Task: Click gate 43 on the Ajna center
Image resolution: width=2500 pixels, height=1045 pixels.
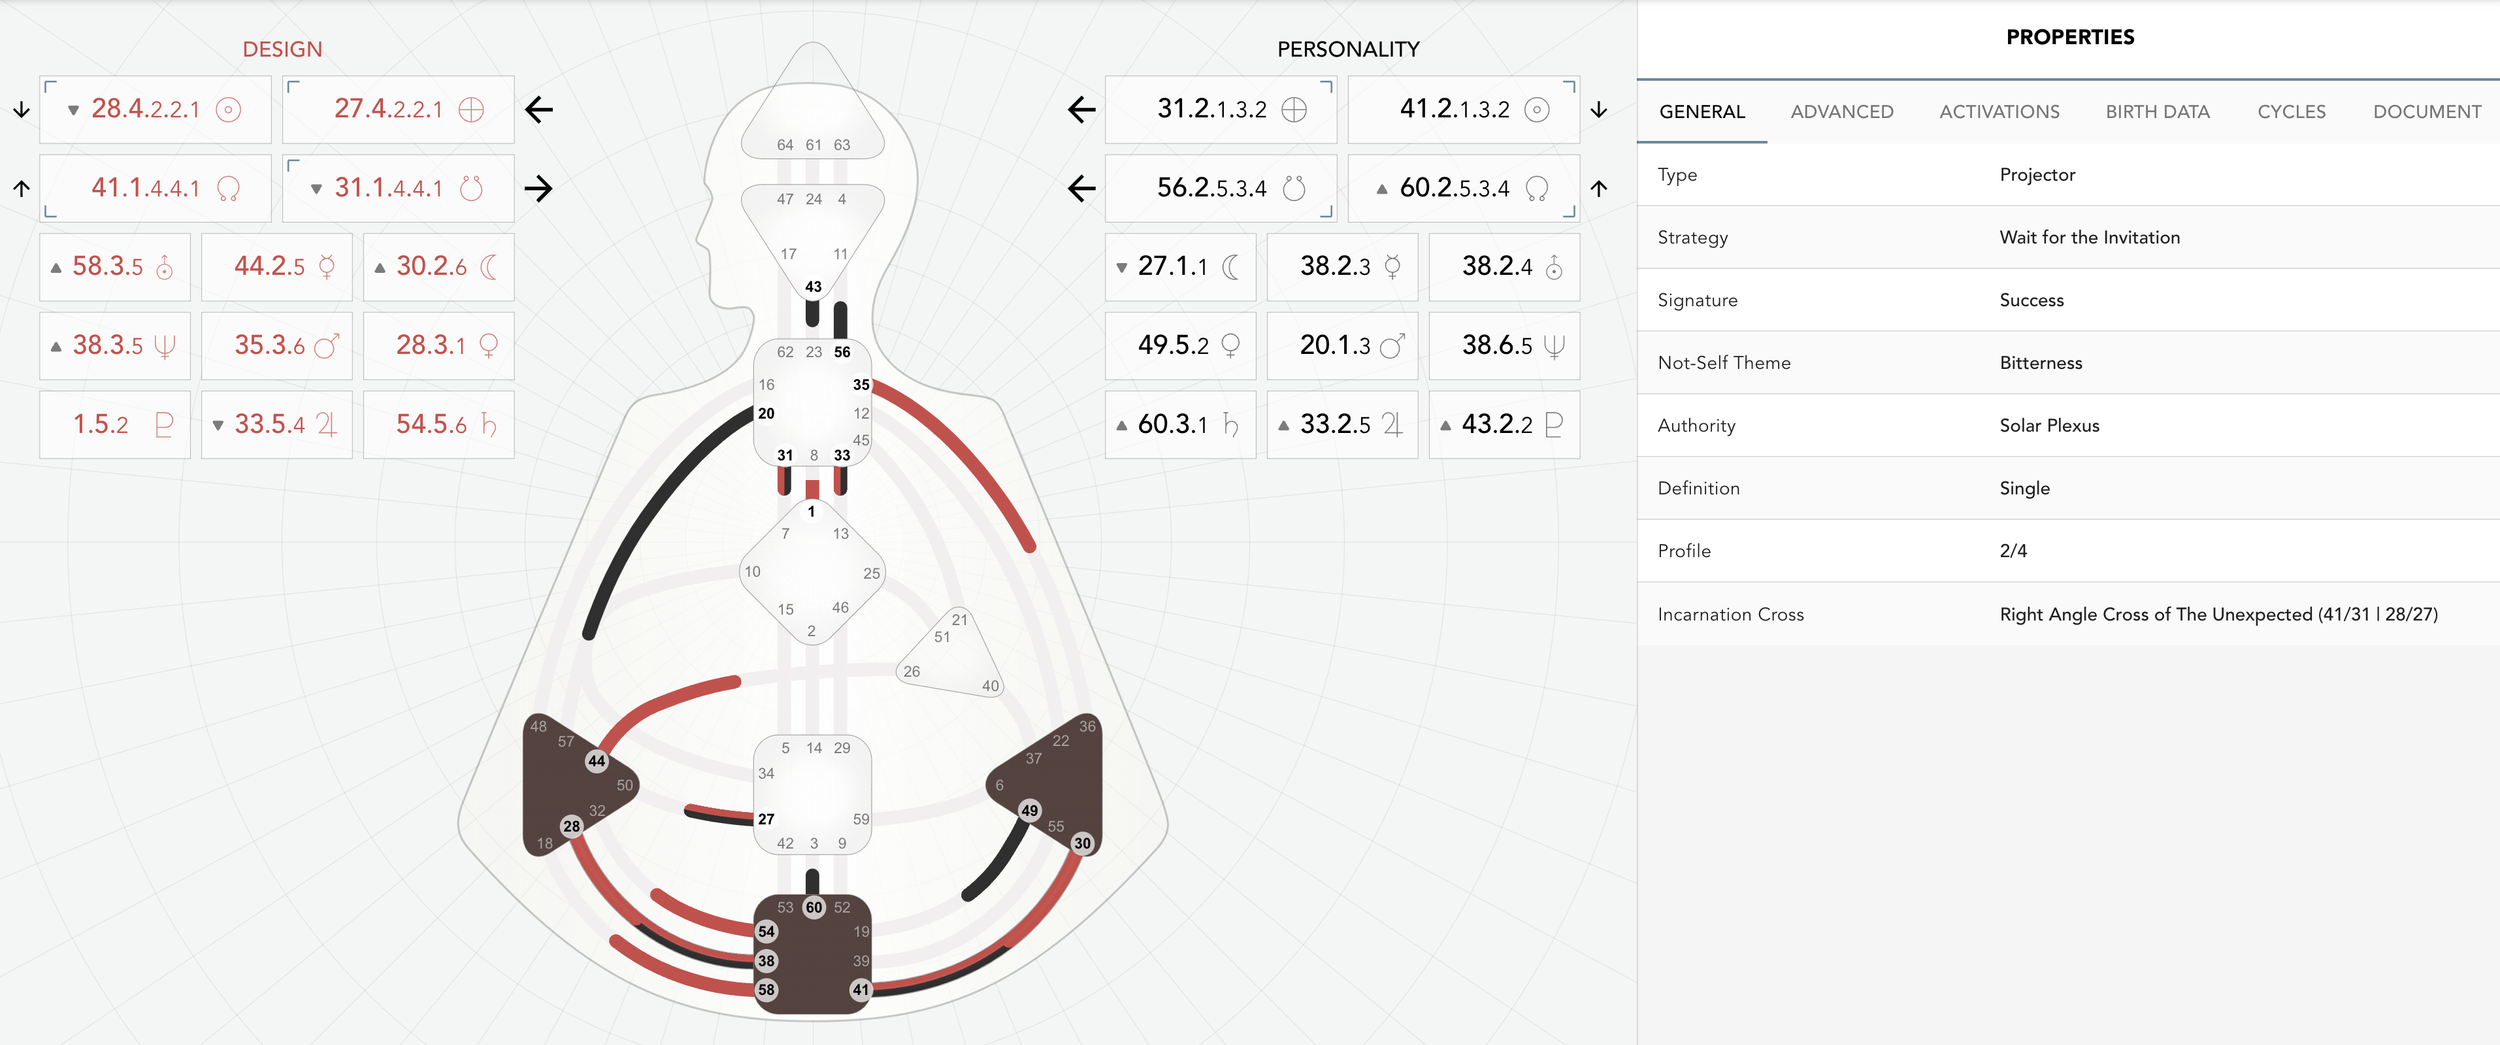Action: (813, 287)
